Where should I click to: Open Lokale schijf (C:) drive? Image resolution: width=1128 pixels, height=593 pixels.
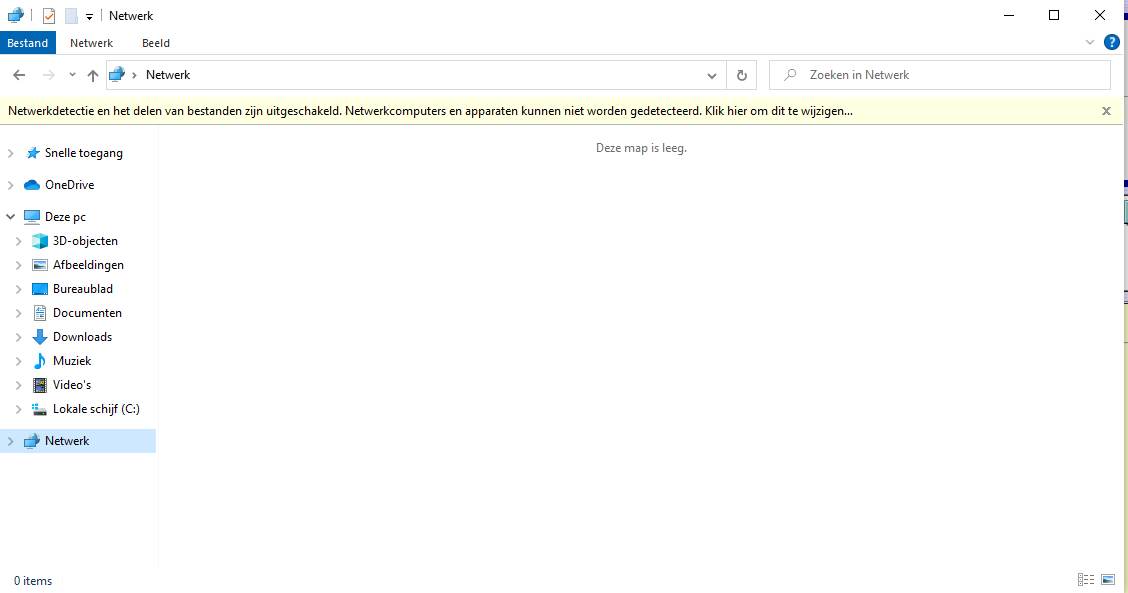[96, 409]
